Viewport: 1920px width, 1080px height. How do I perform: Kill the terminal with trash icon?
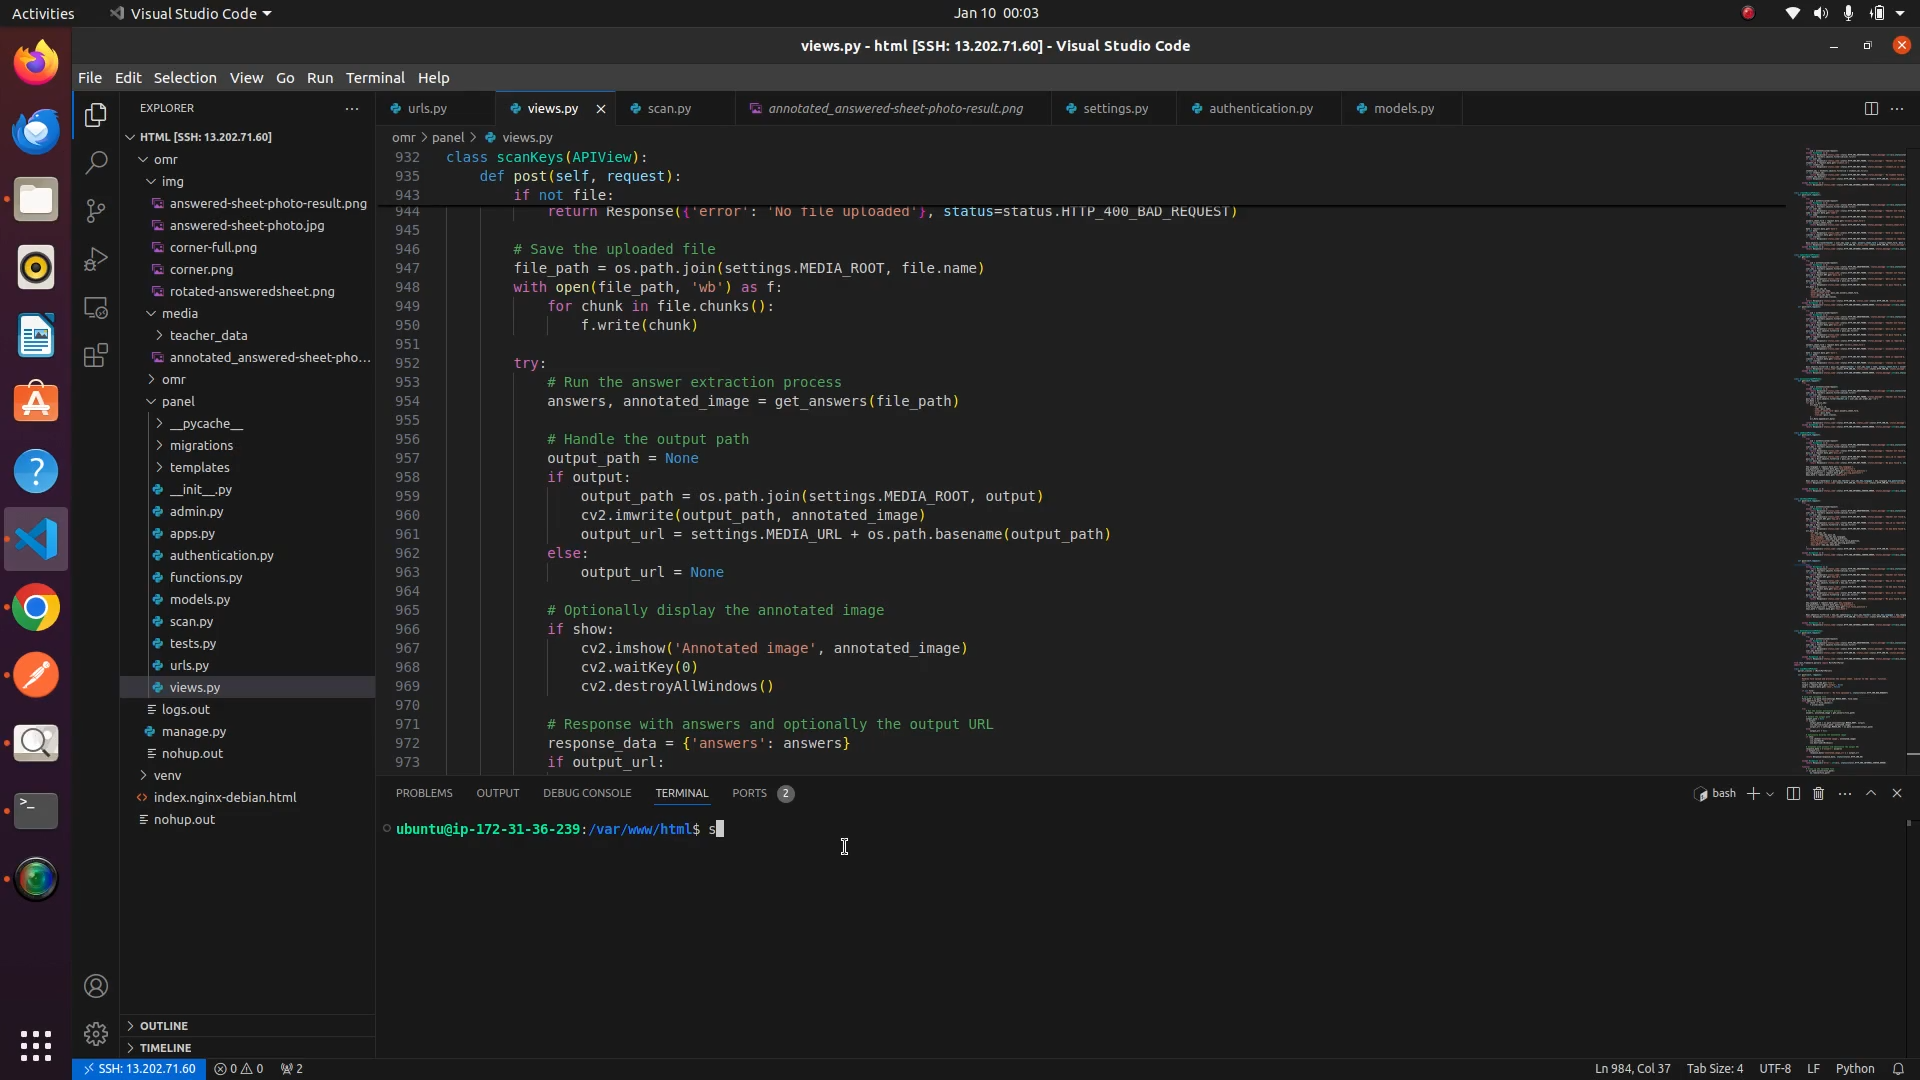tap(1819, 793)
